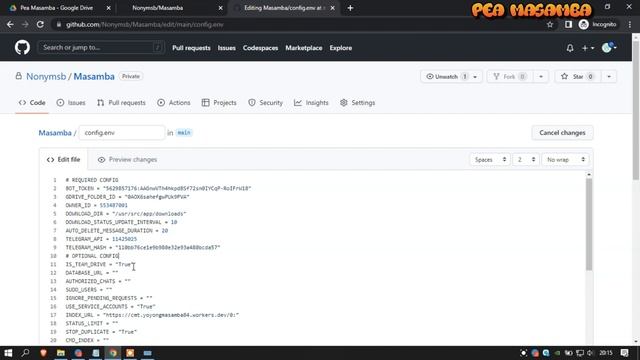Toggle the Chrome side panel icon
This screenshot has width=640, height=360.
click(568, 24)
